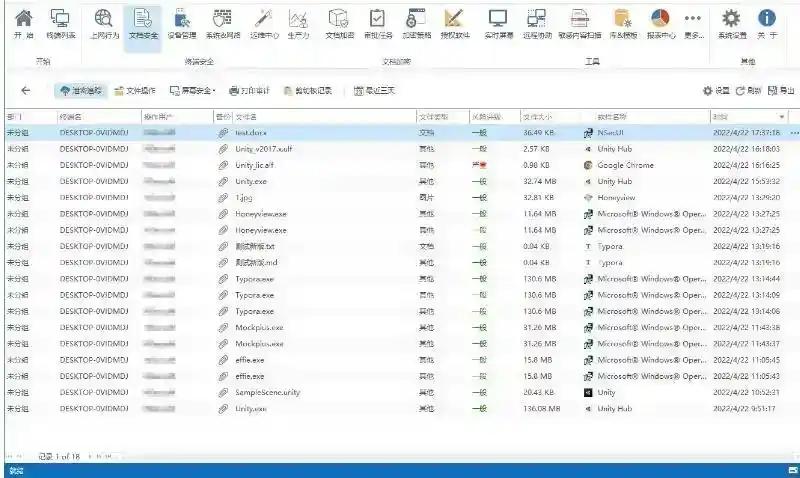Go back with the left arrow
Viewport: 800px width, 478px height.
point(26,91)
